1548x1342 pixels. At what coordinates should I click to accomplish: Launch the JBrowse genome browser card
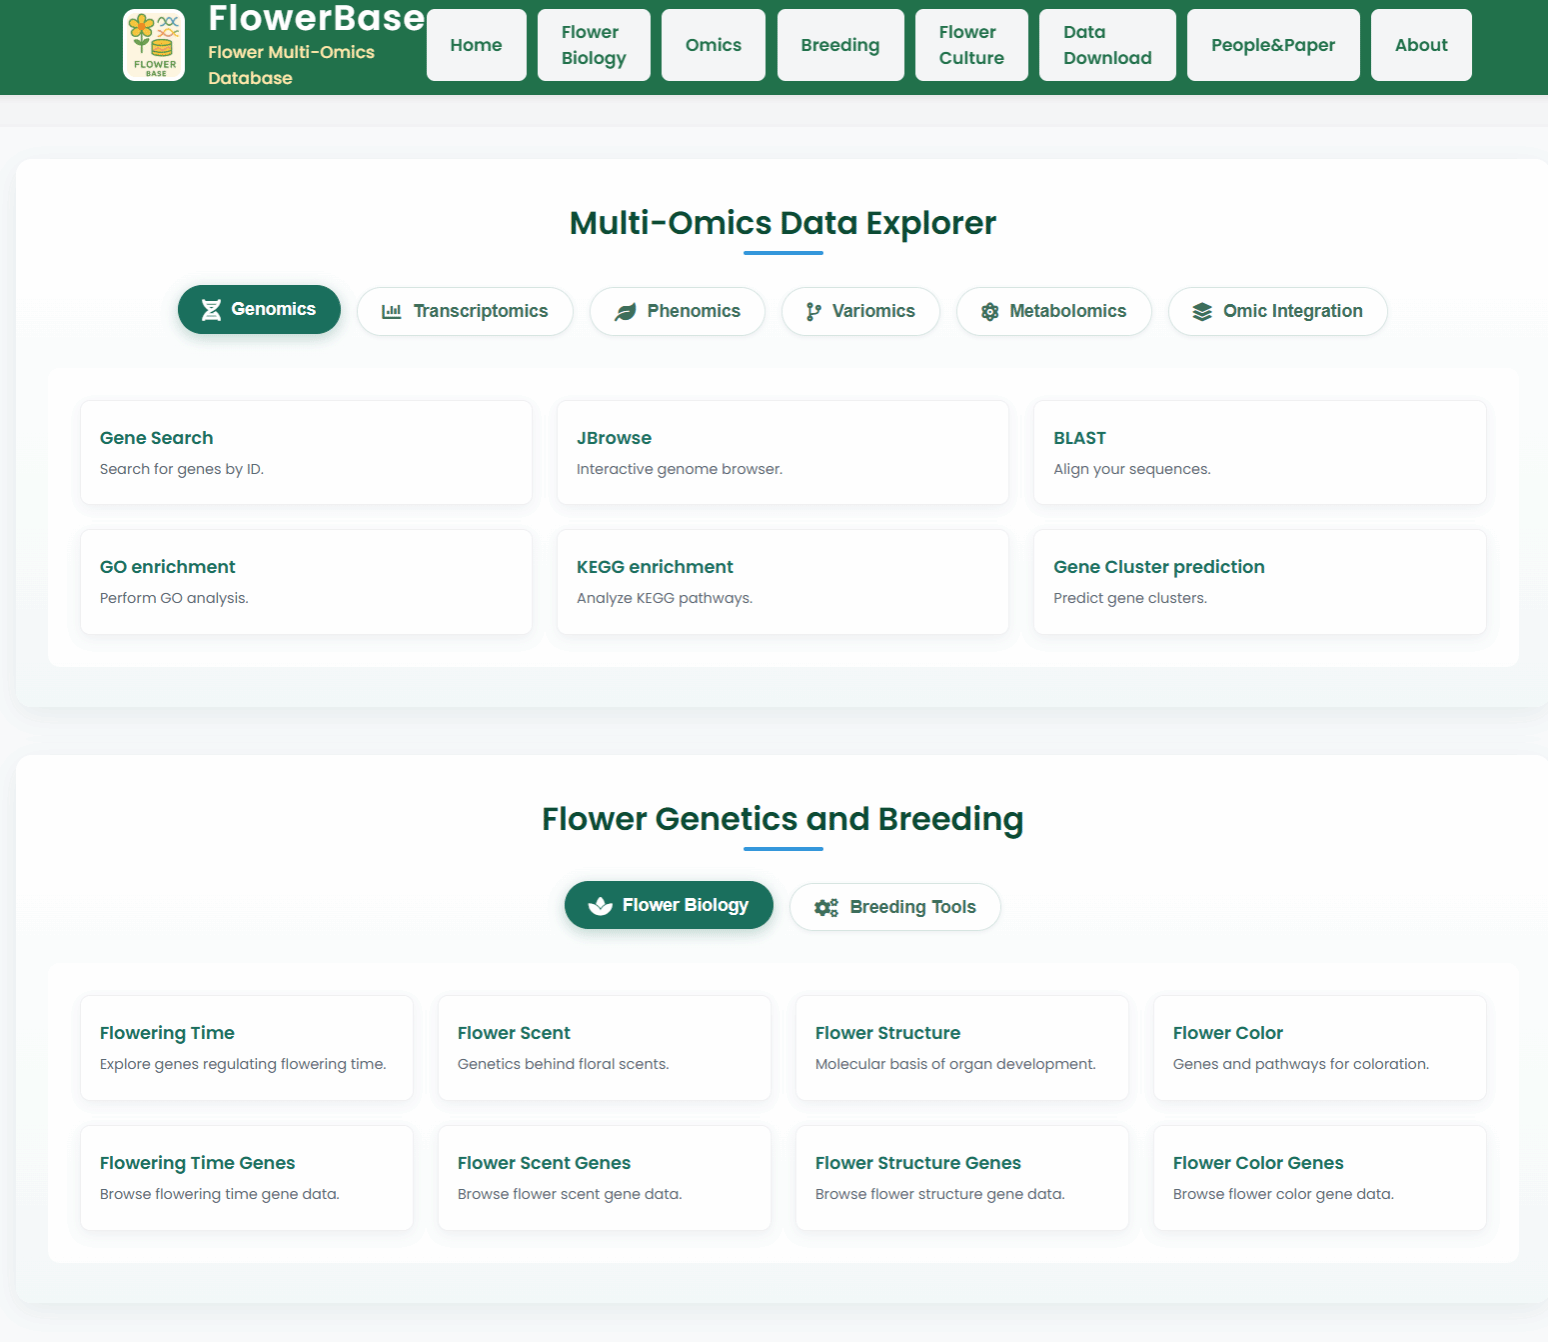[782, 452]
